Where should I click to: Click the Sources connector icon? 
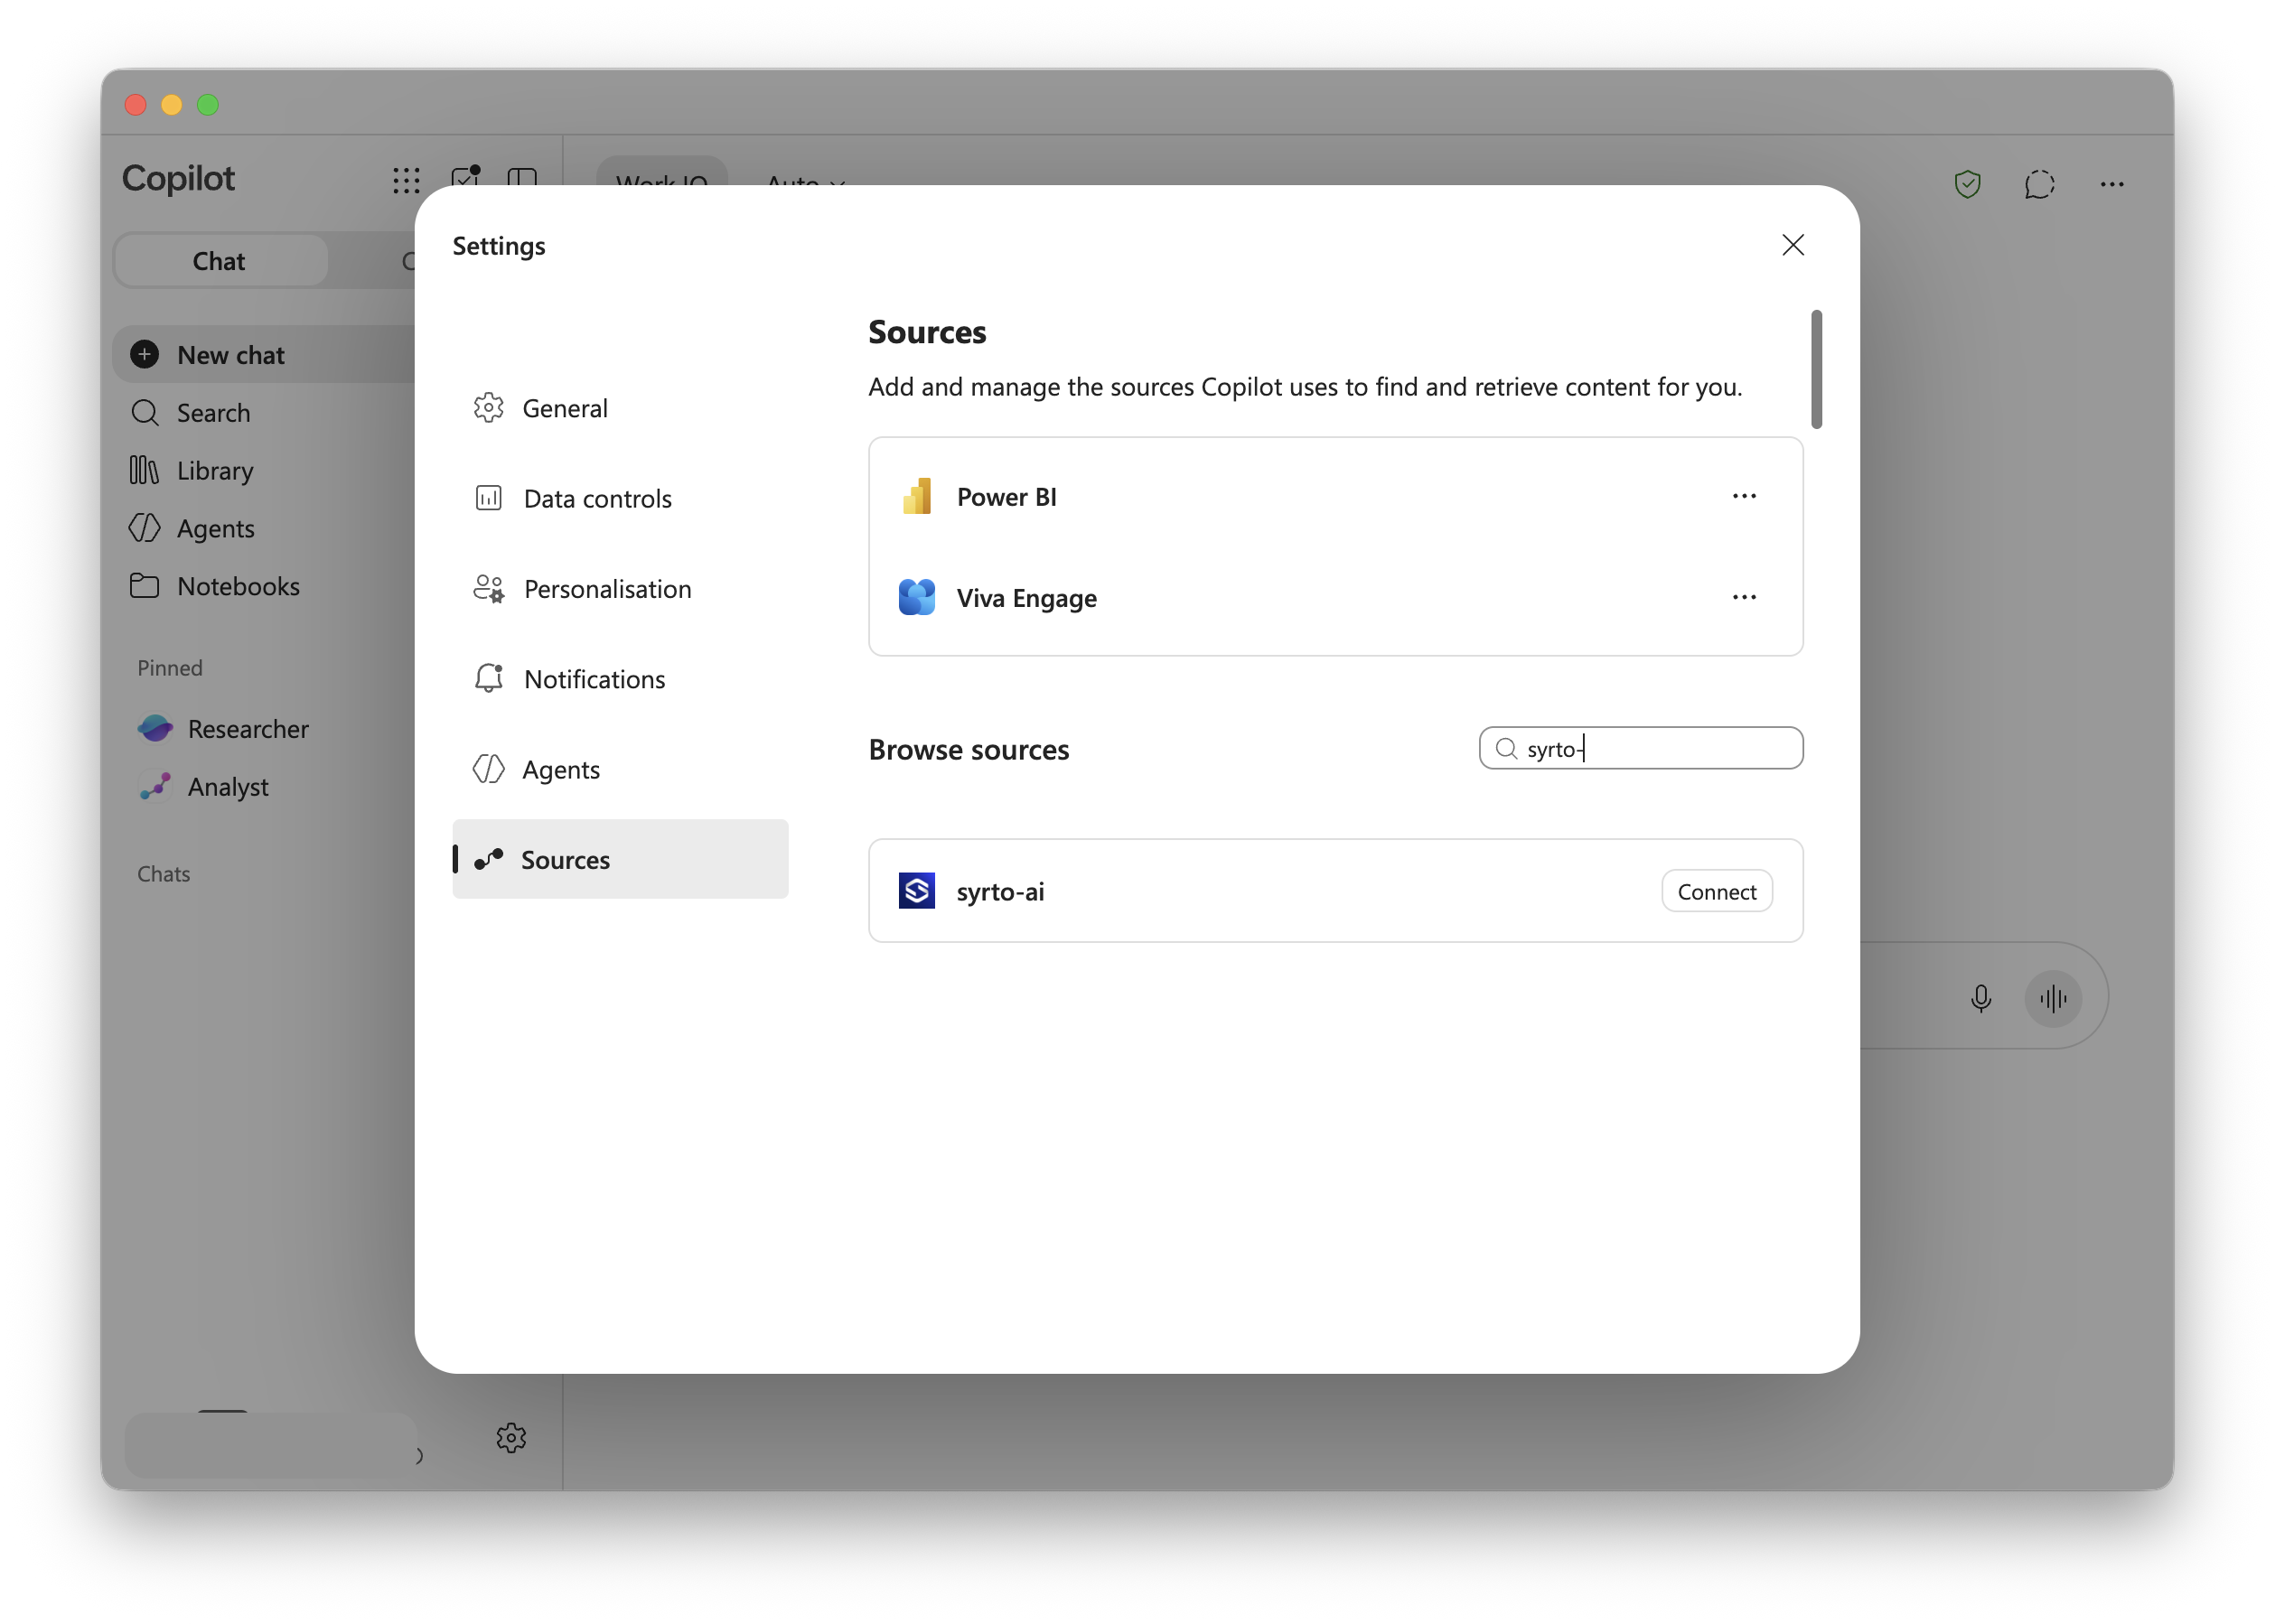(x=488, y=859)
